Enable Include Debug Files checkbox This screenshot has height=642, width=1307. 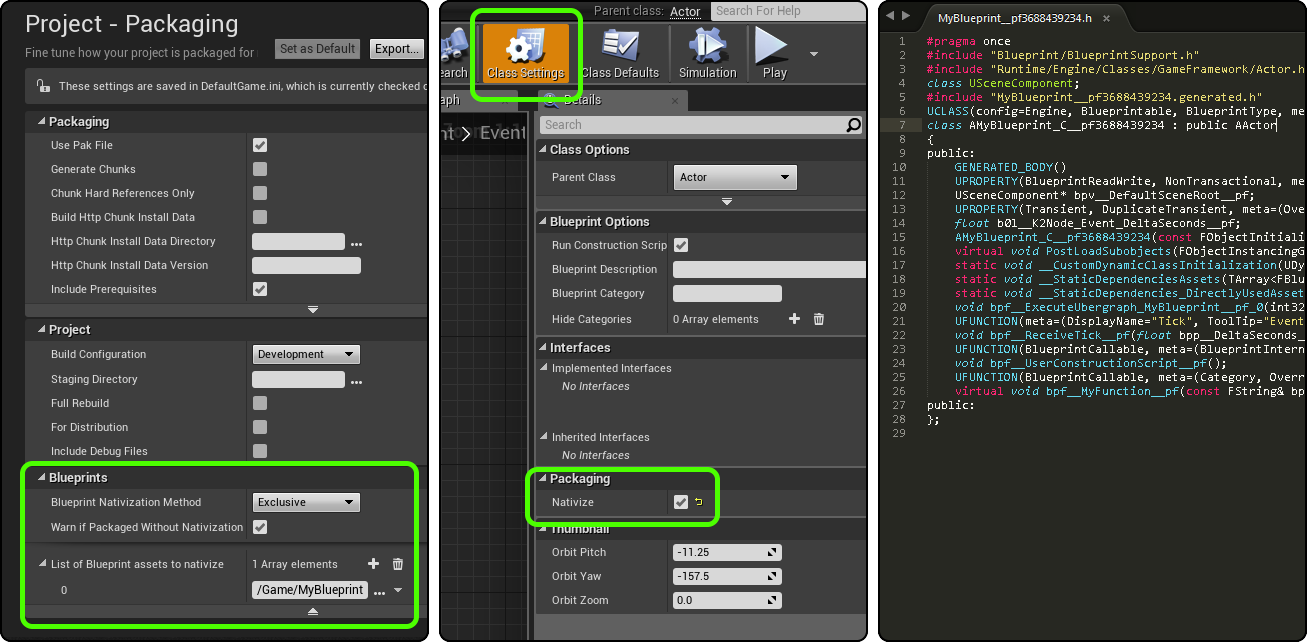(260, 451)
